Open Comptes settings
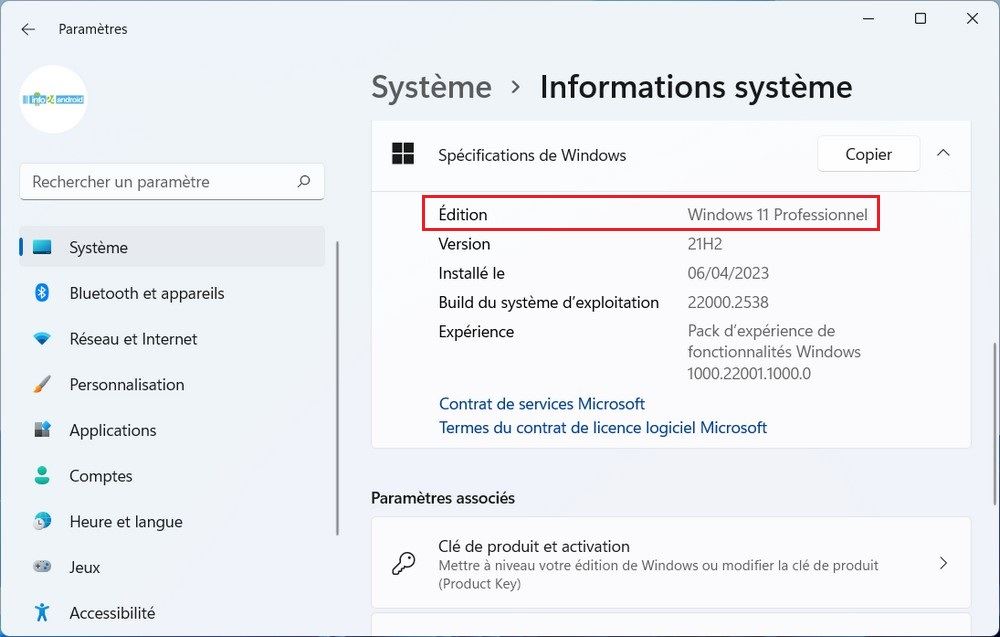This screenshot has width=1000, height=637. click(x=172, y=476)
